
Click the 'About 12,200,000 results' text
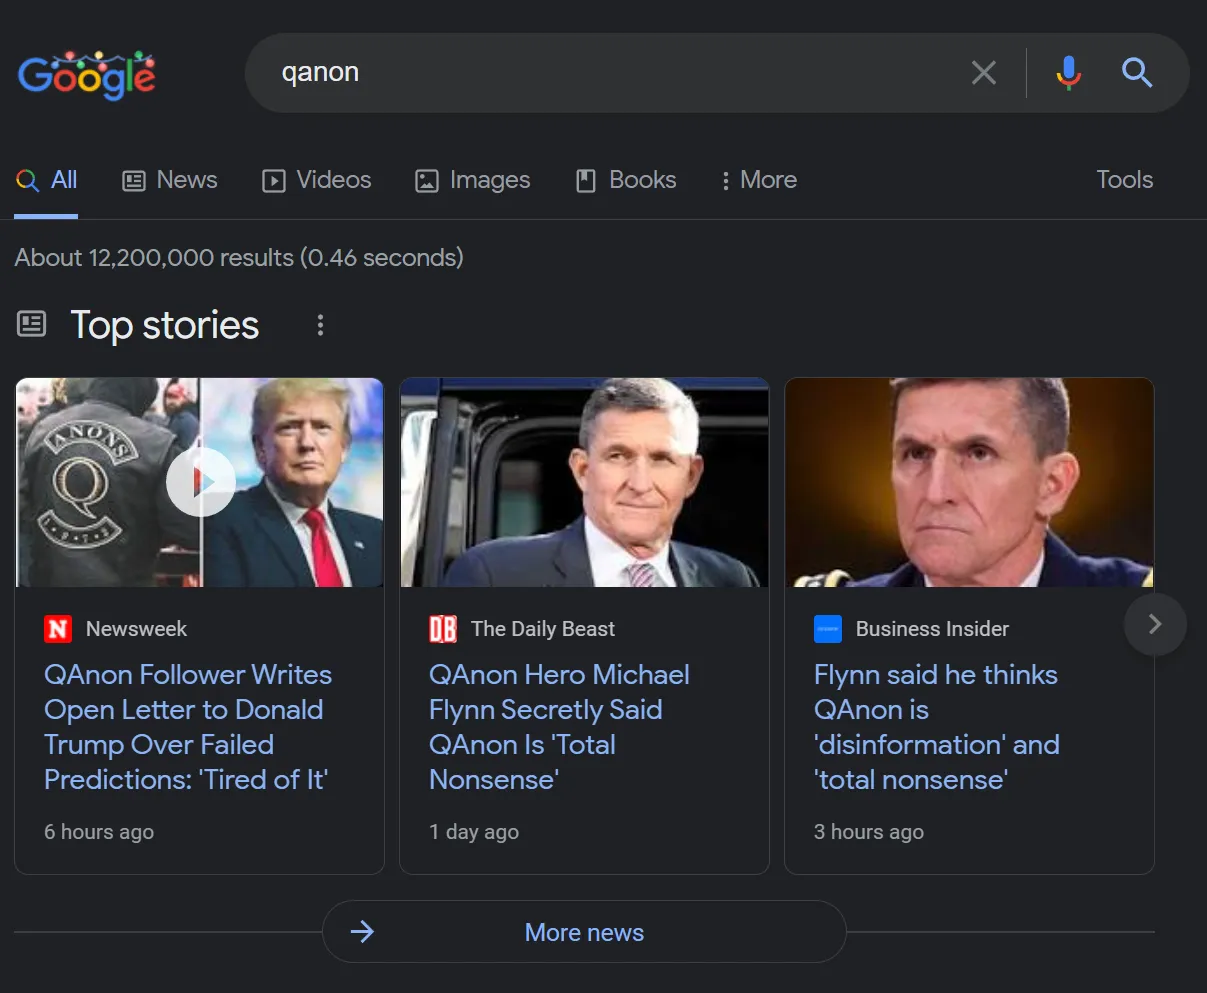coord(239,258)
